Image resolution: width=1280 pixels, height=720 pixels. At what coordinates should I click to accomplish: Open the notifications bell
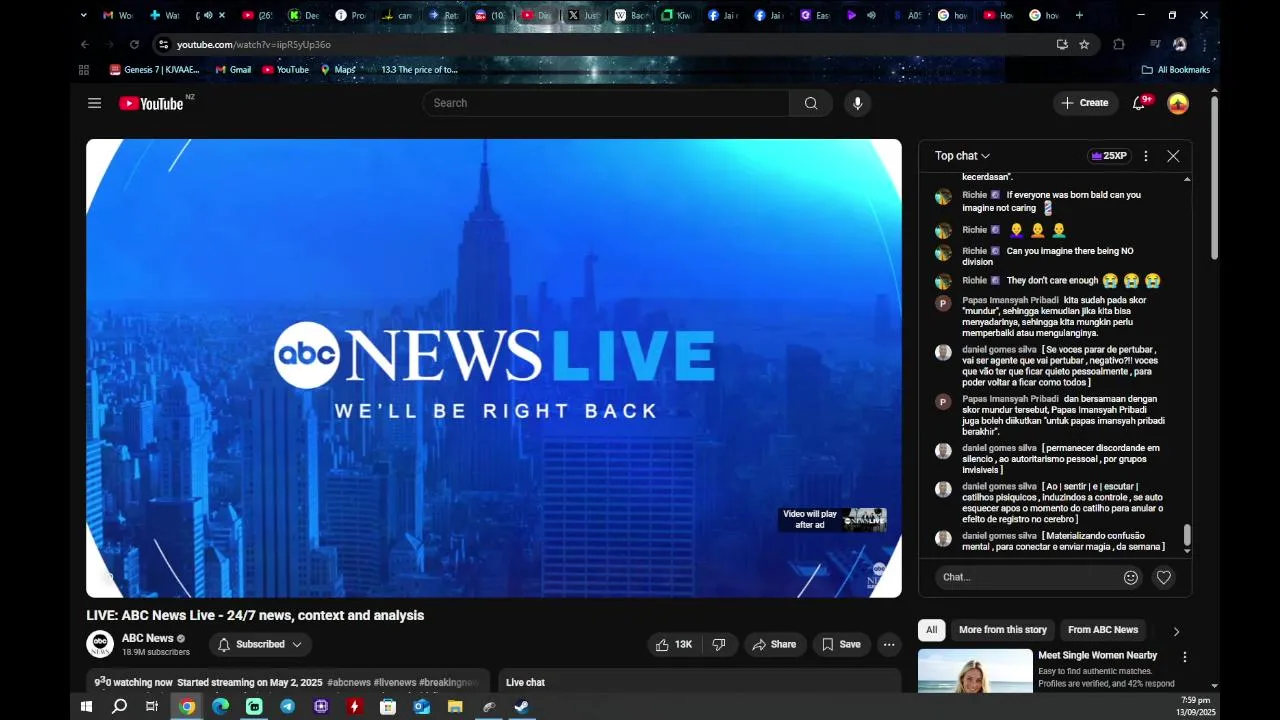tap(1138, 103)
